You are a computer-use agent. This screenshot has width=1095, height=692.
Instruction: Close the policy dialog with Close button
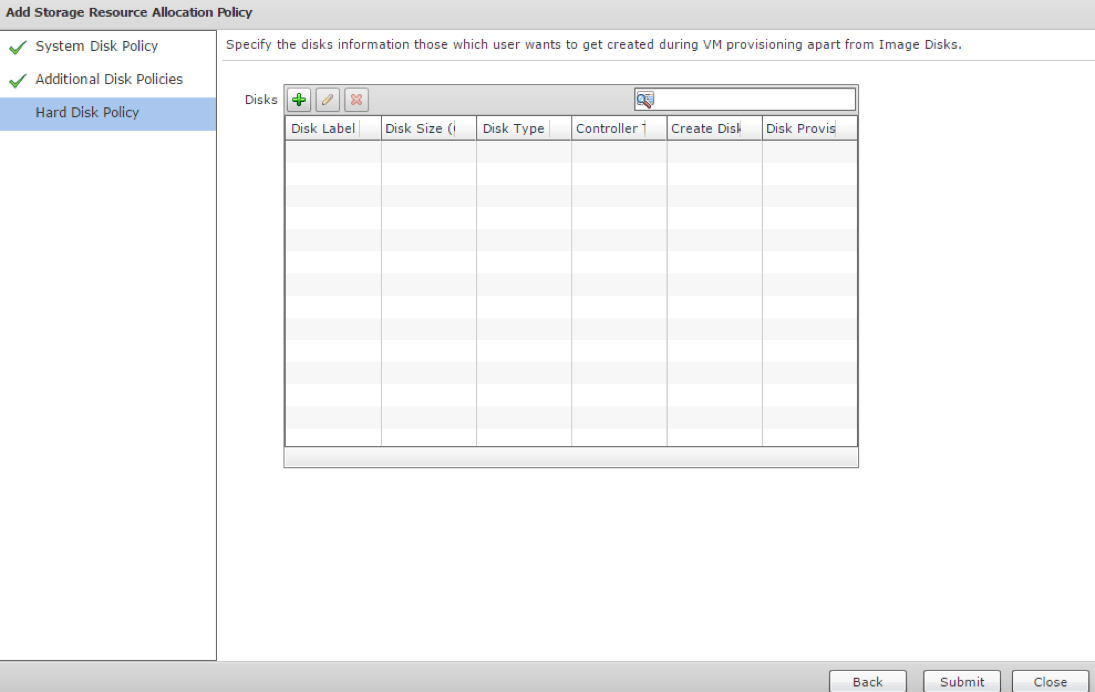click(1050, 682)
